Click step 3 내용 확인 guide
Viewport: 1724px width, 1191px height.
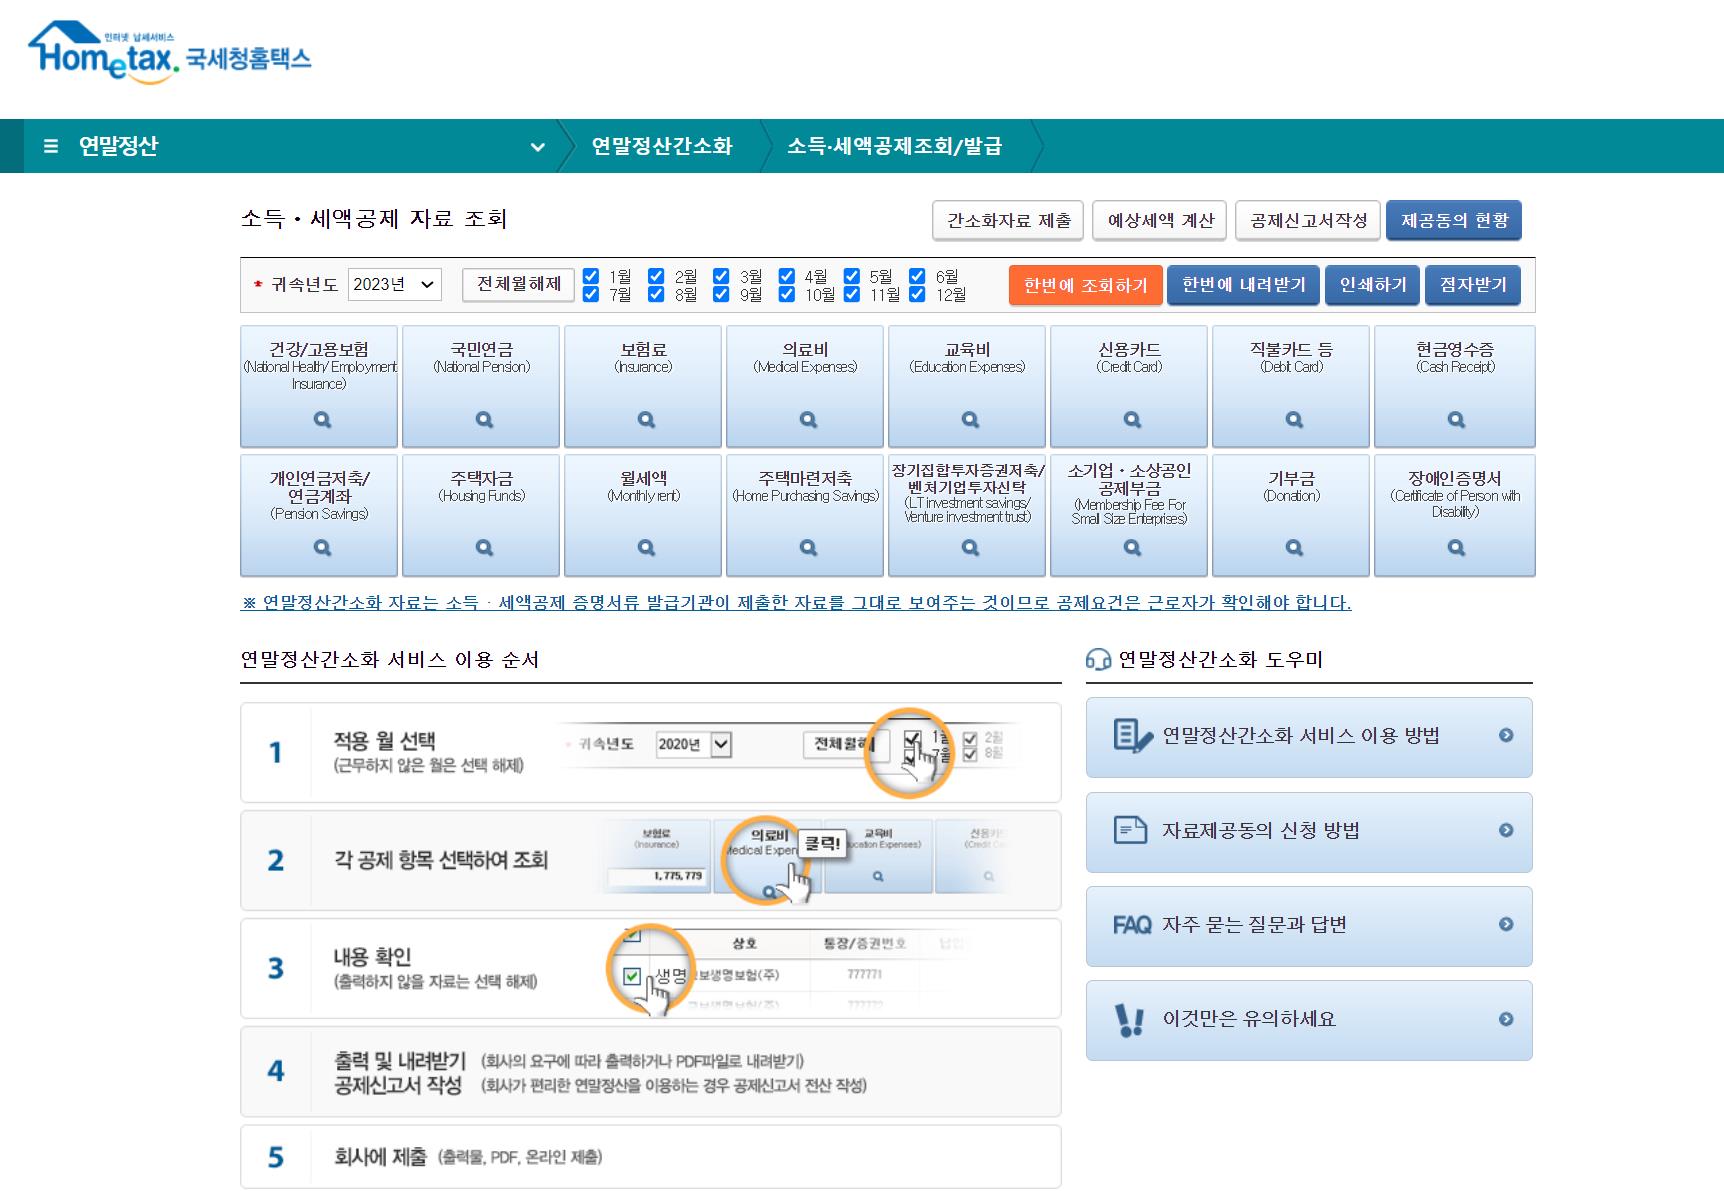click(x=650, y=968)
